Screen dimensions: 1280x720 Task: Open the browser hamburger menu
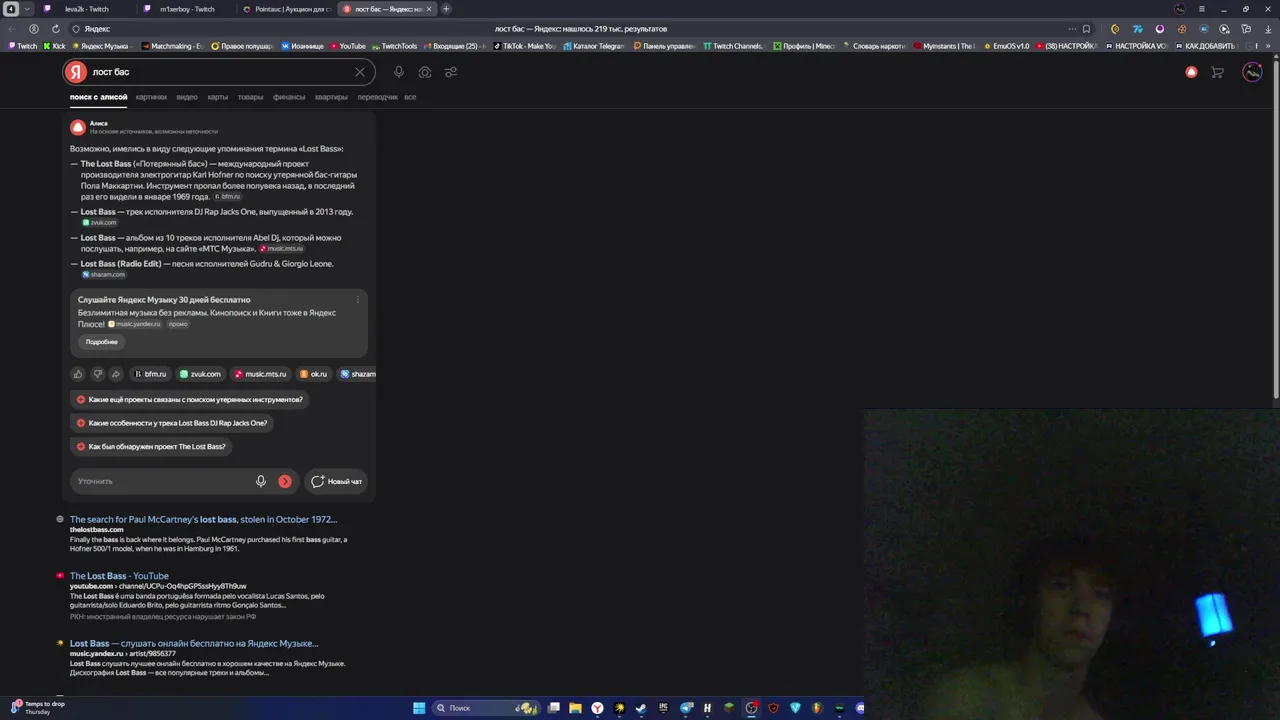click(x=1202, y=9)
